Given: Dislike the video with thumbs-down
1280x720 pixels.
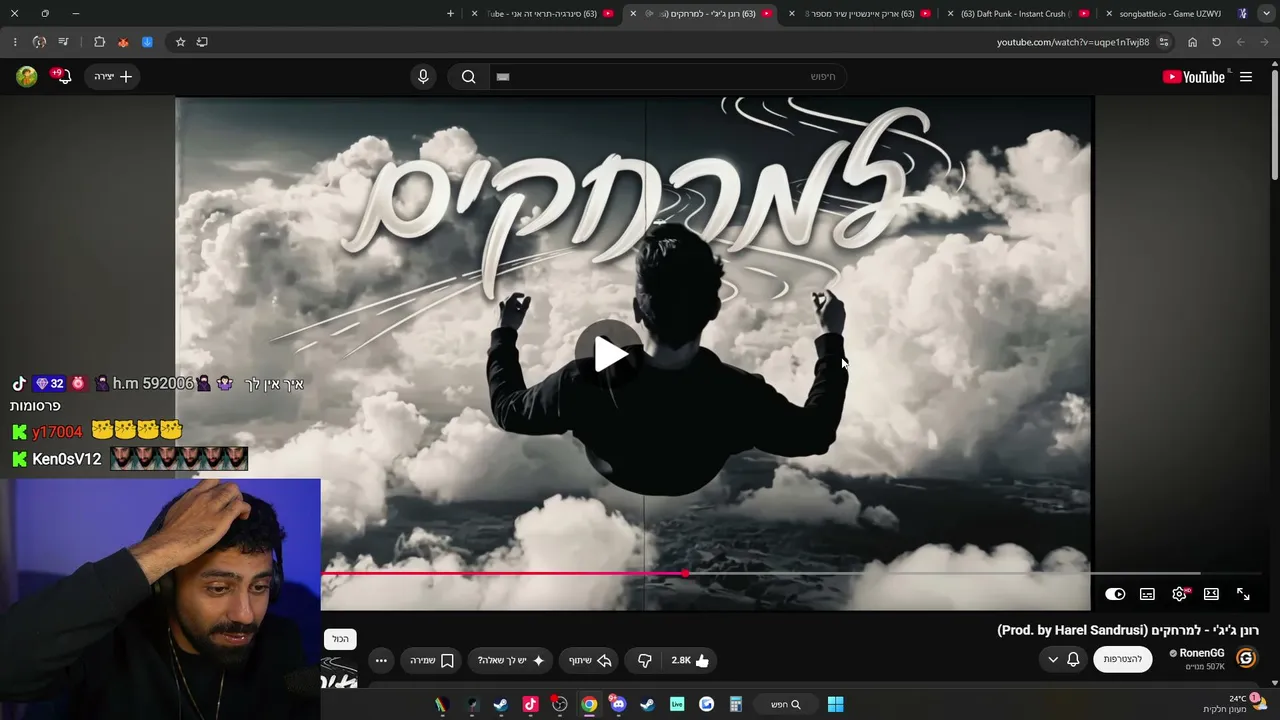Looking at the screenshot, I should coord(644,660).
